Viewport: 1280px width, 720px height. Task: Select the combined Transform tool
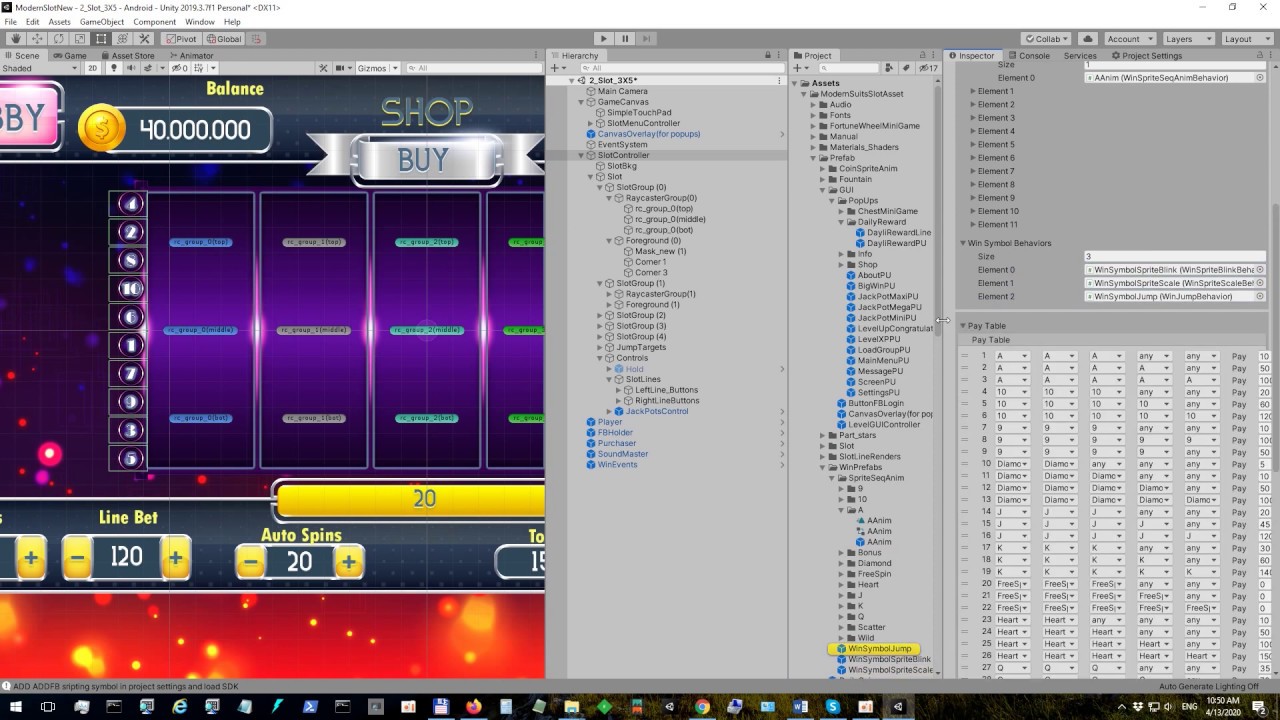[122, 39]
